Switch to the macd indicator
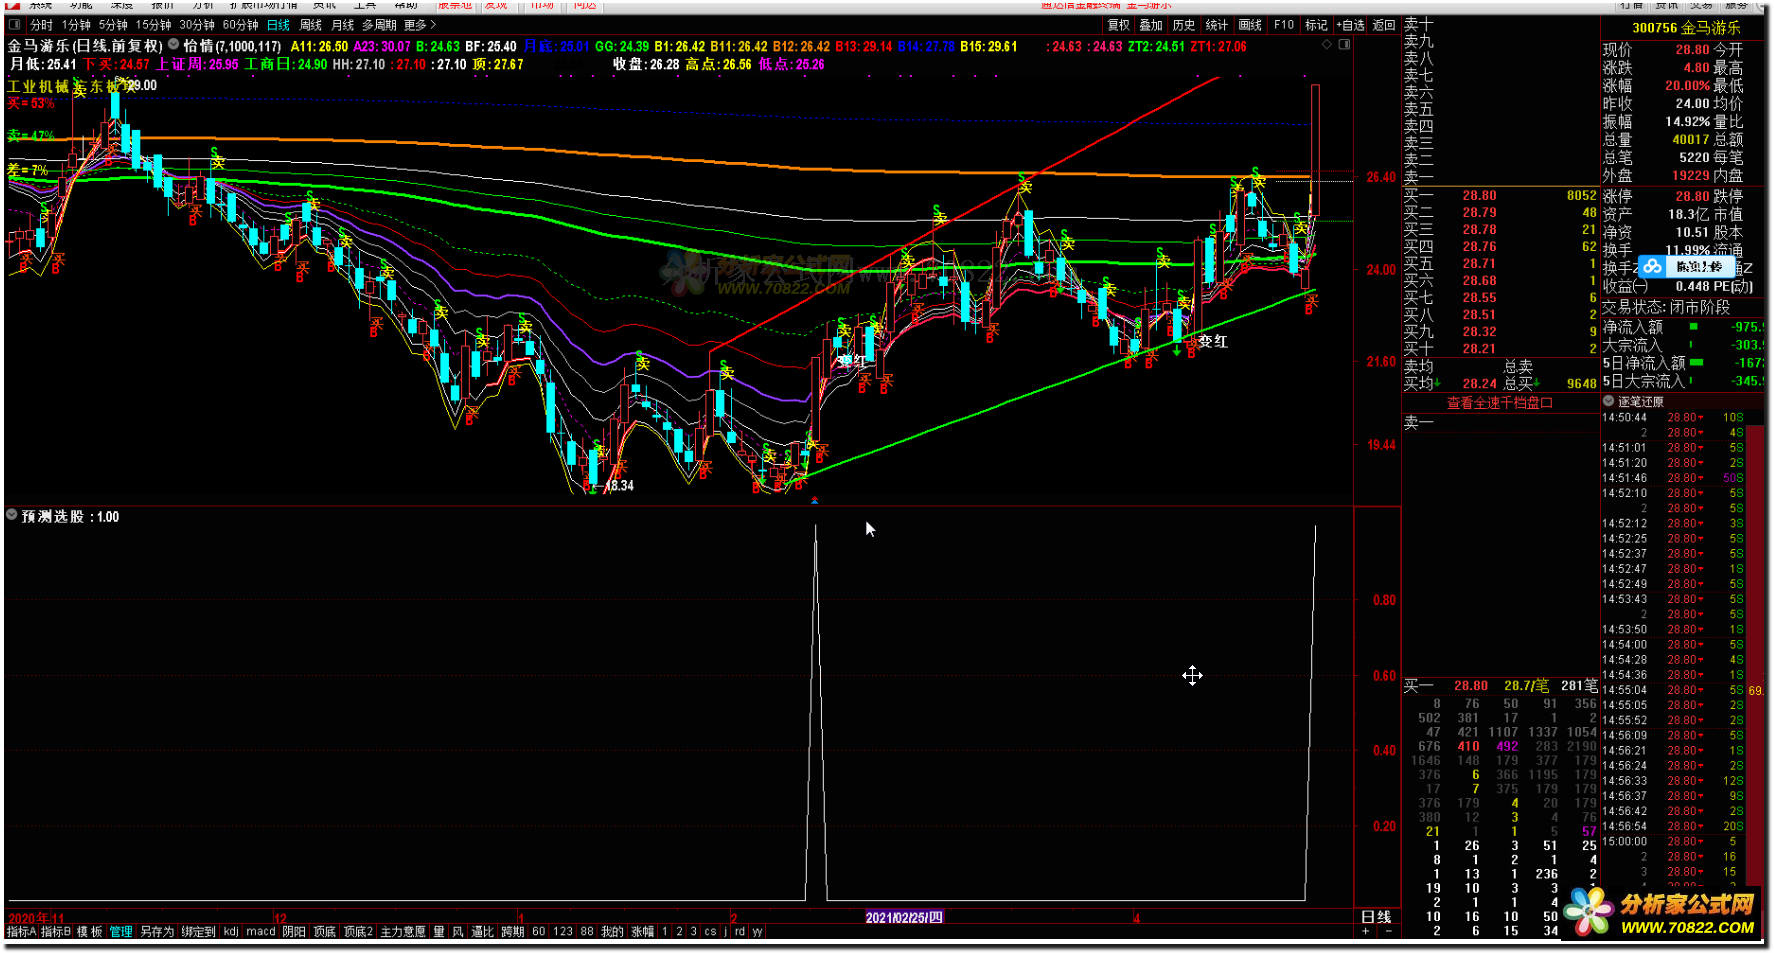Image resolution: width=1774 pixels, height=953 pixels. tap(261, 931)
